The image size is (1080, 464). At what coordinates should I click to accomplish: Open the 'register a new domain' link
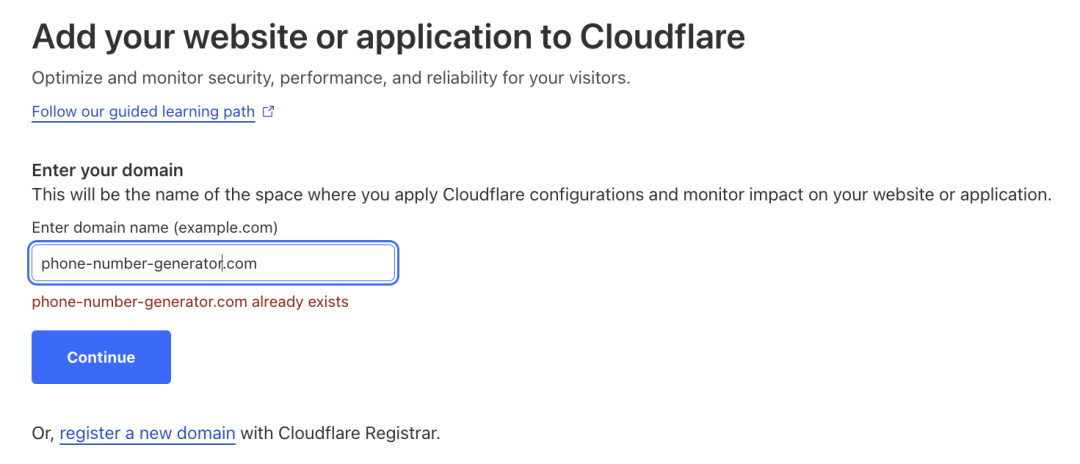[147, 433]
